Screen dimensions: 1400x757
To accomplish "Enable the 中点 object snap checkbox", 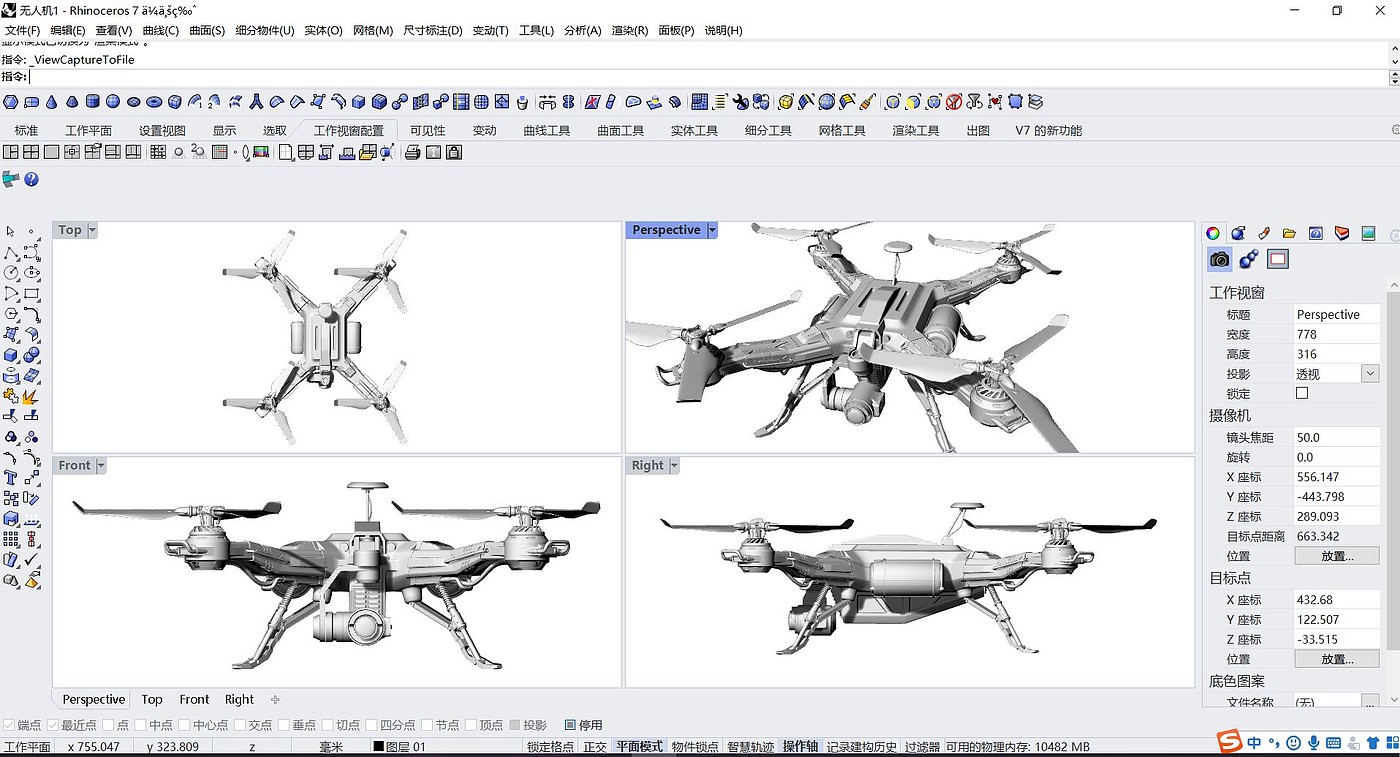I will click(141, 725).
